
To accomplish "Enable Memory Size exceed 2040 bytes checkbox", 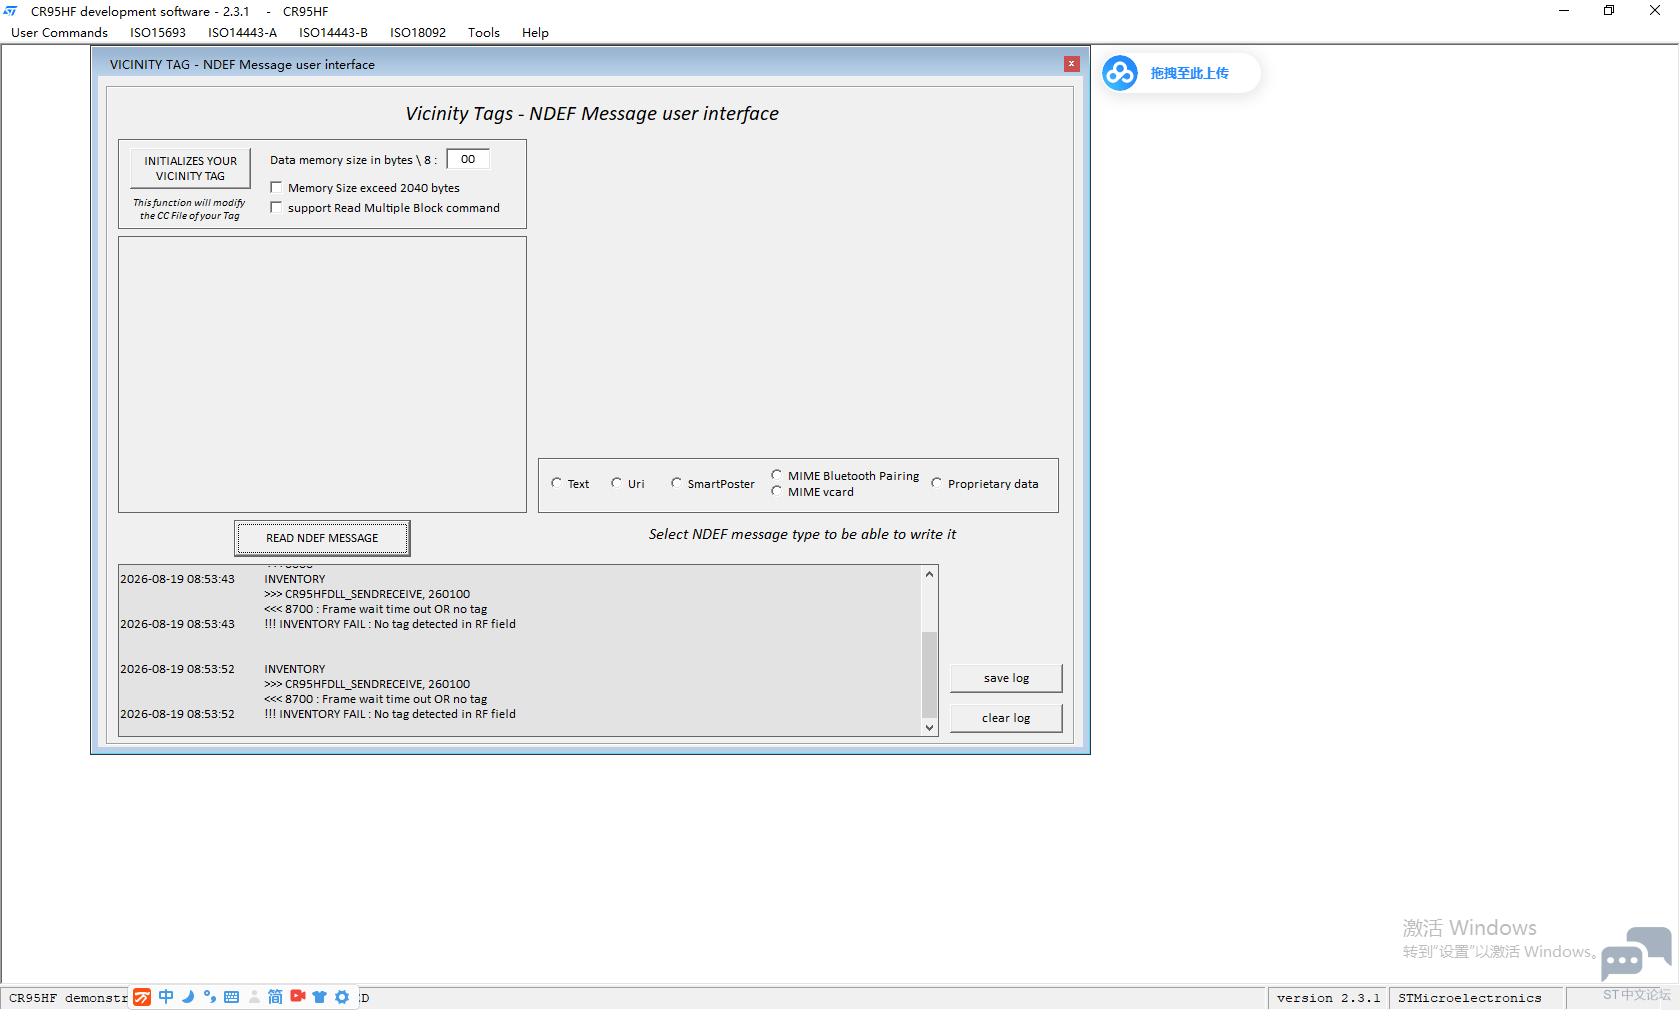I will [276, 187].
